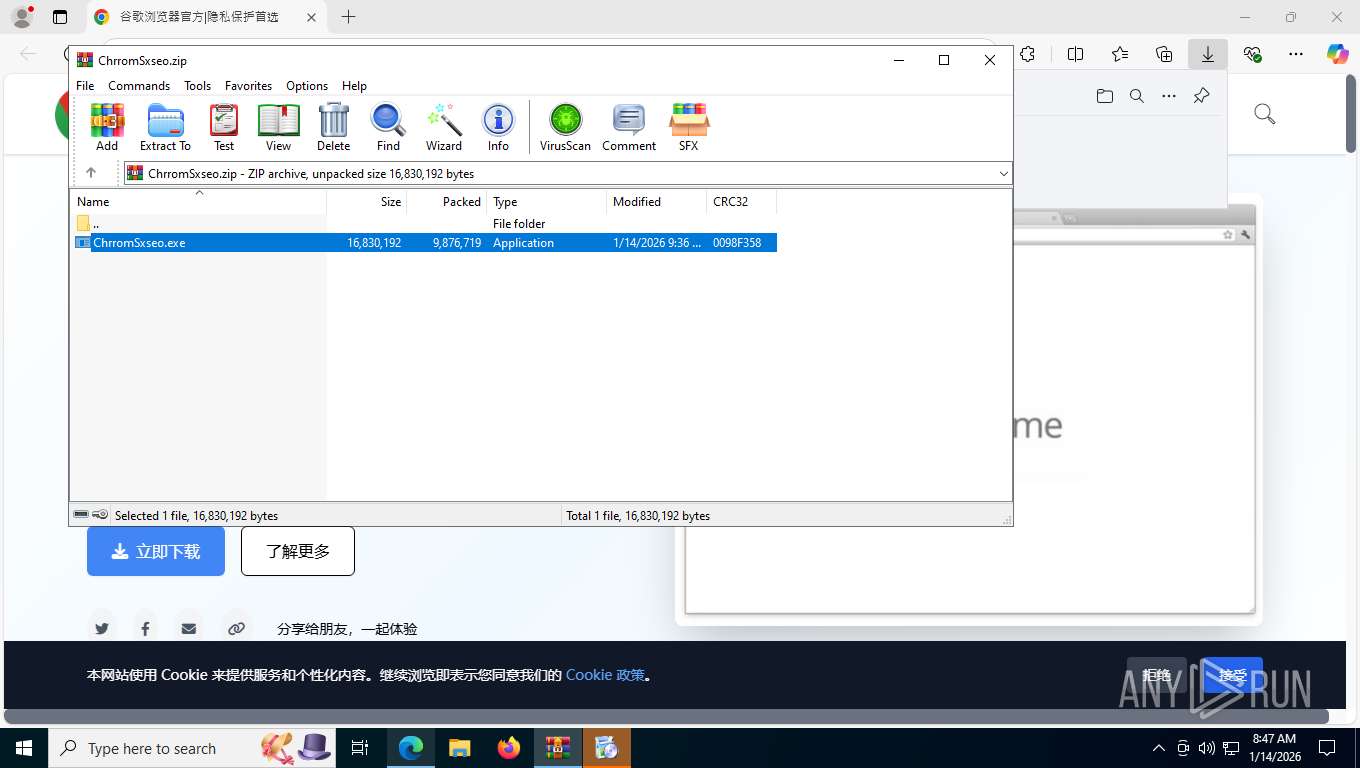The width and height of the screenshot is (1360, 768).
Task: Sort by the Modified column header
Action: [657, 201]
